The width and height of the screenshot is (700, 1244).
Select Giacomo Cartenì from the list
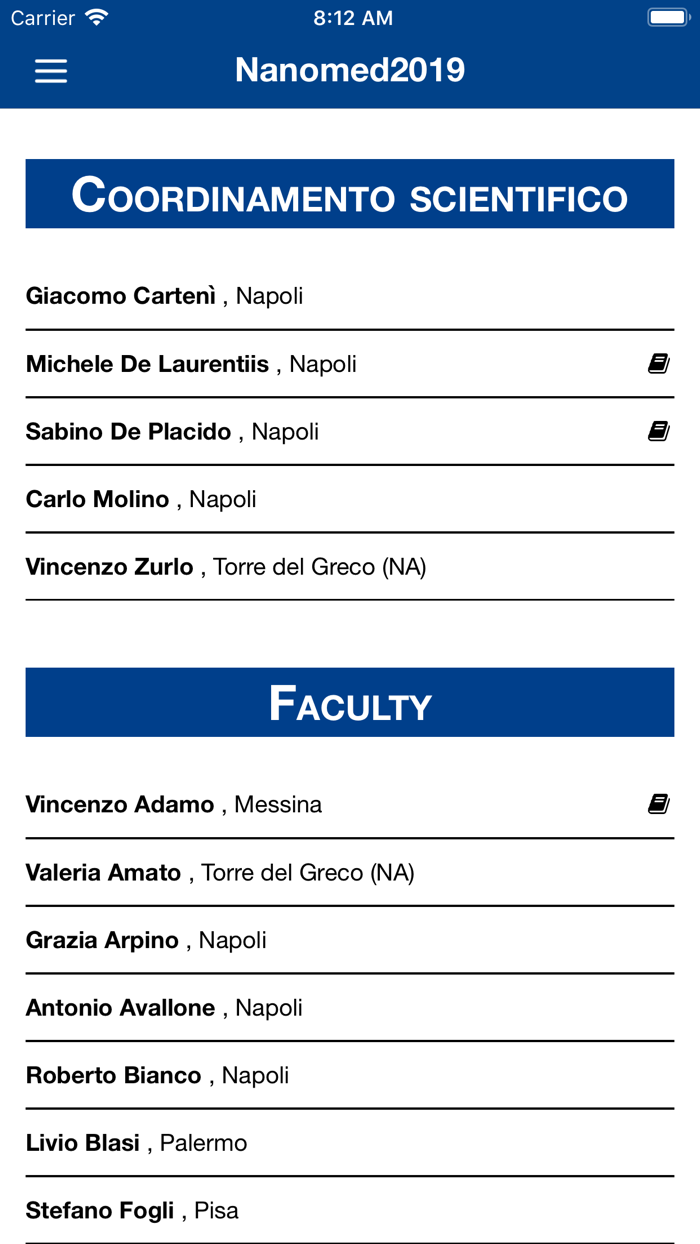165,296
